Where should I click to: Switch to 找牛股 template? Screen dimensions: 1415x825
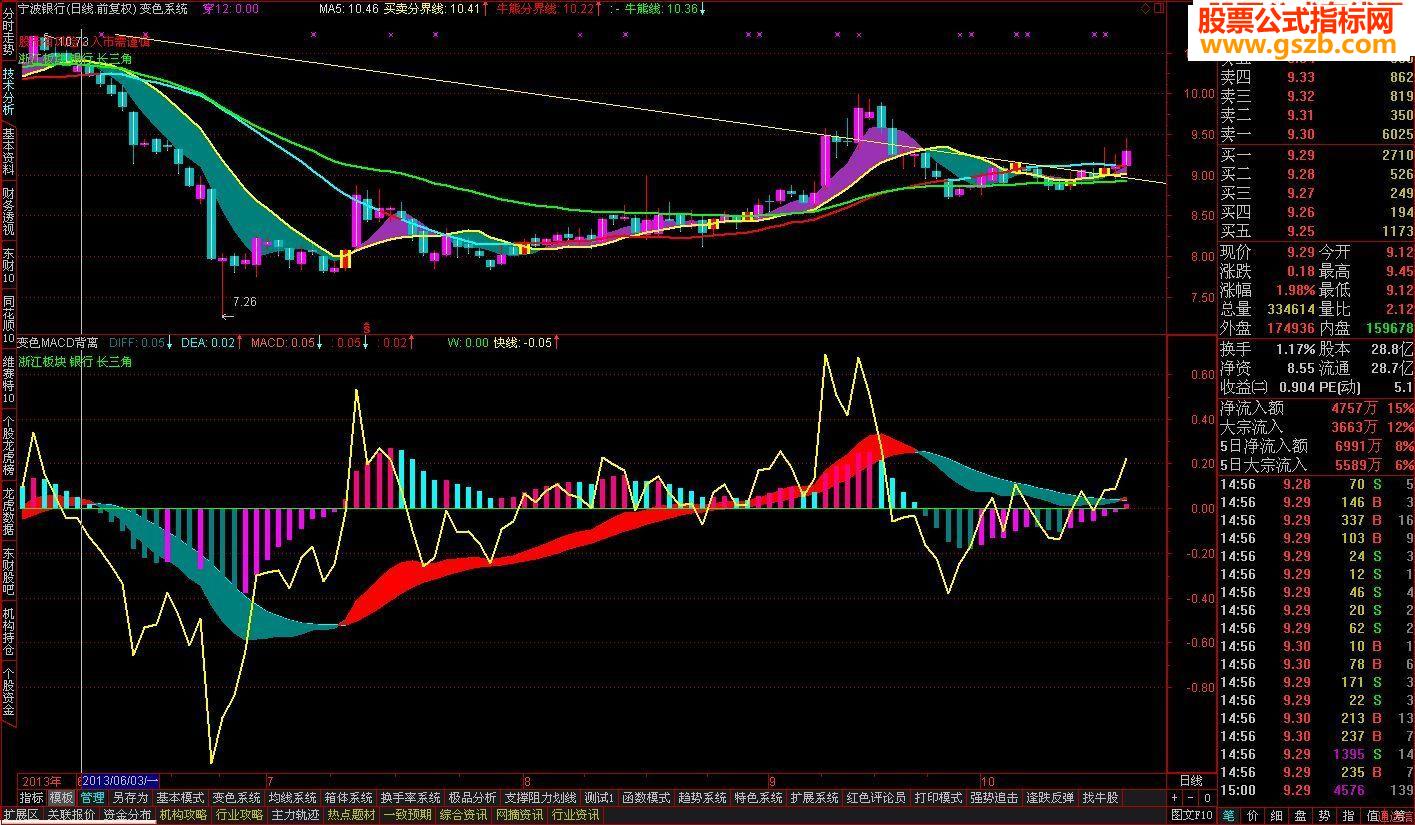[1100, 798]
